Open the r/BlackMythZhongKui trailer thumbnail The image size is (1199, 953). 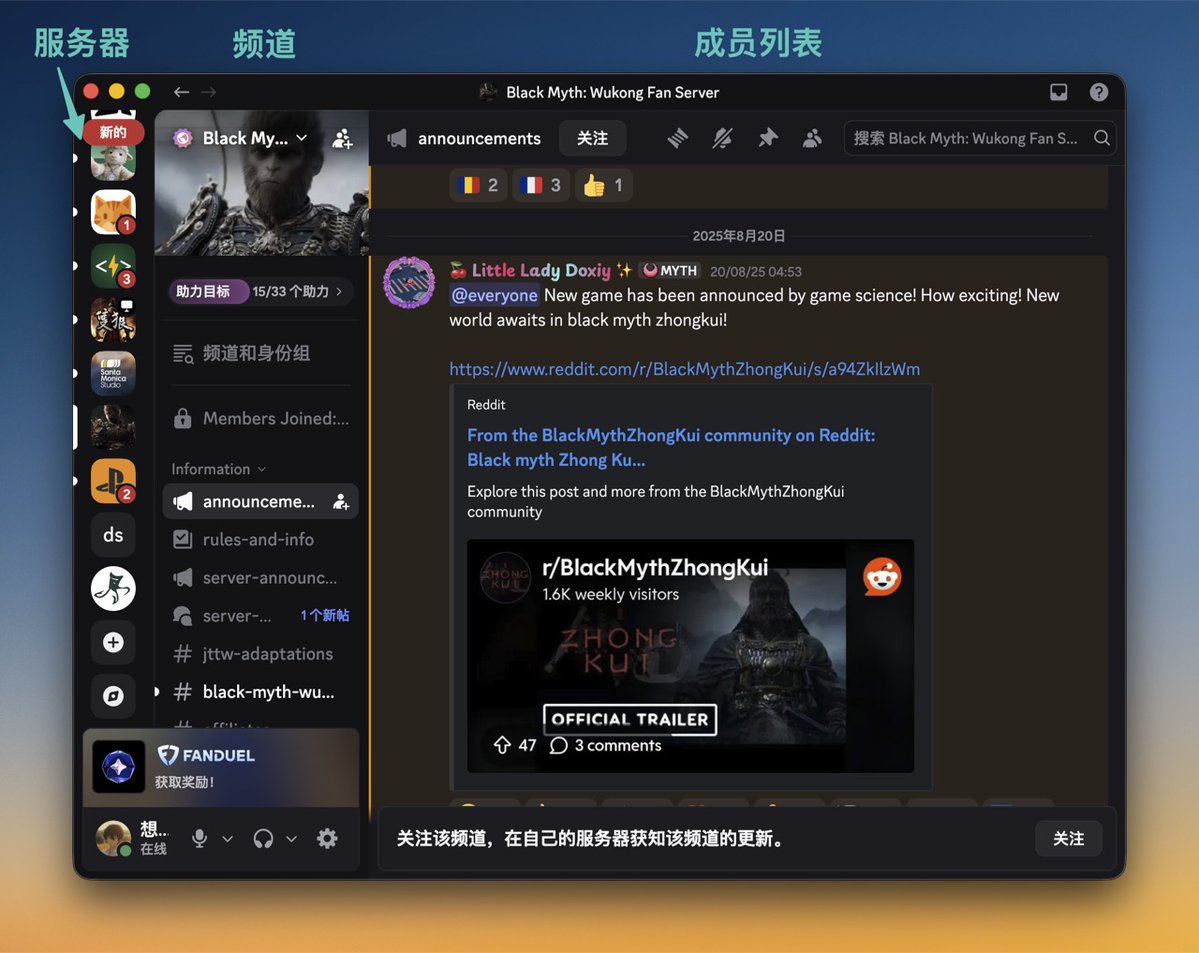pyautogui.click(x=690, y=655)
